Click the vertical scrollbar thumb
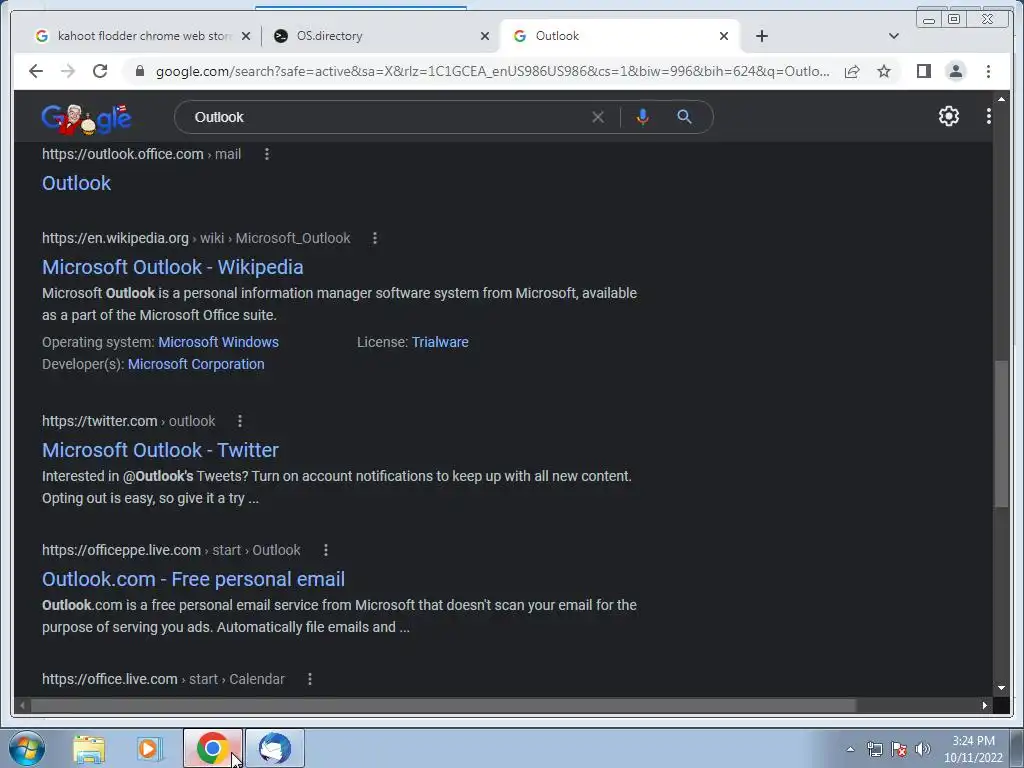 pos(1001,434)
